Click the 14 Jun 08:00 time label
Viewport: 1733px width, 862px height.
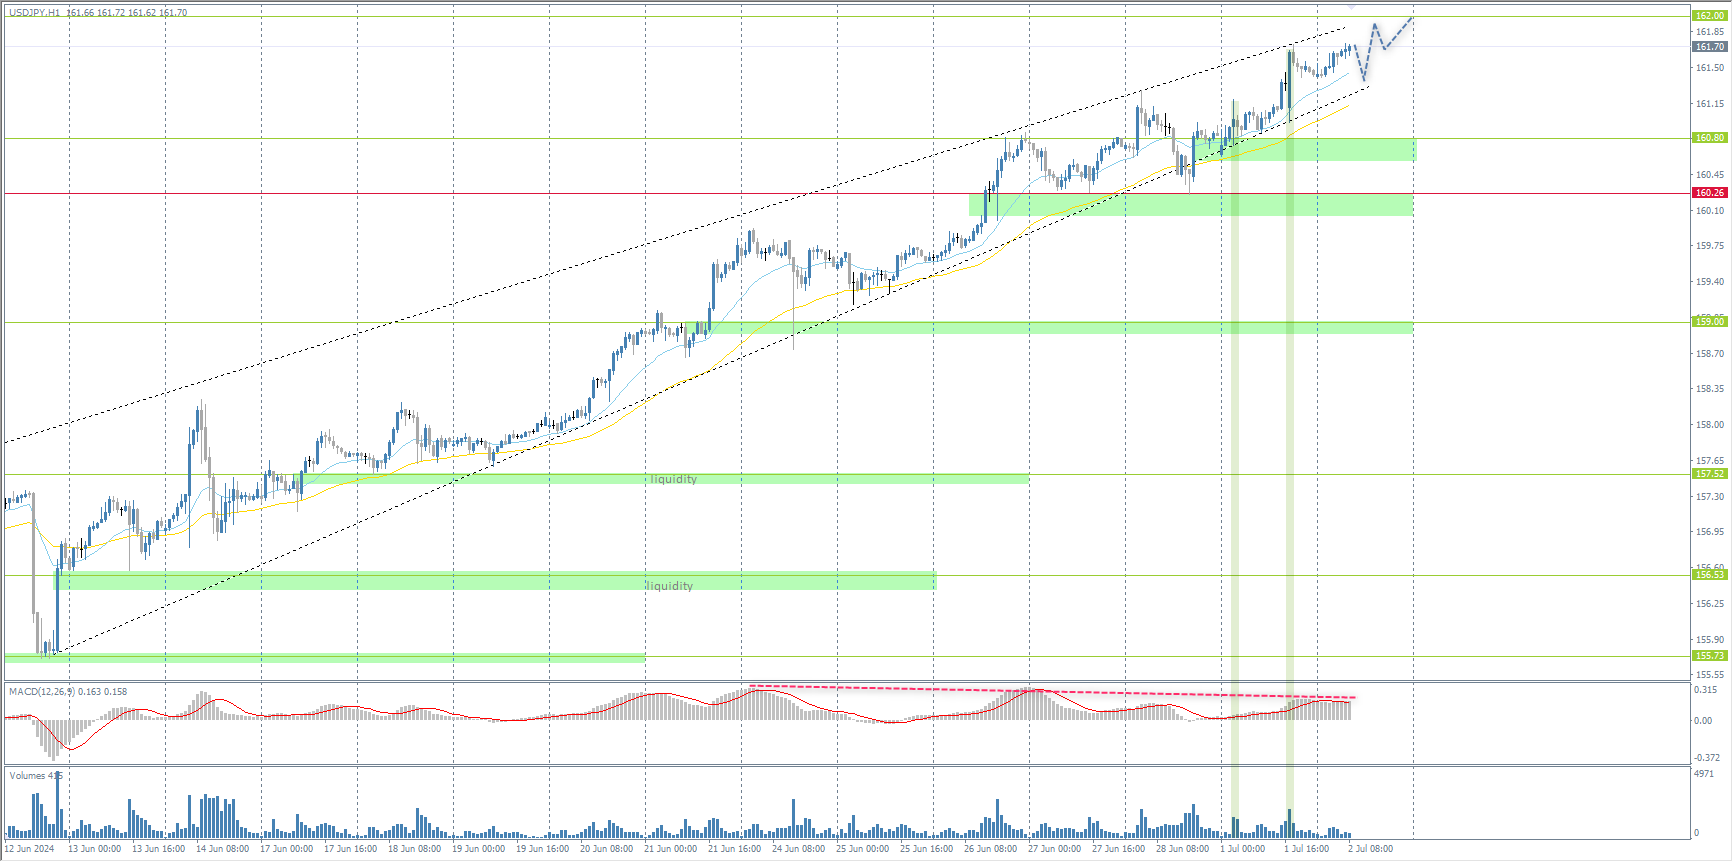(x=223, y=849)
